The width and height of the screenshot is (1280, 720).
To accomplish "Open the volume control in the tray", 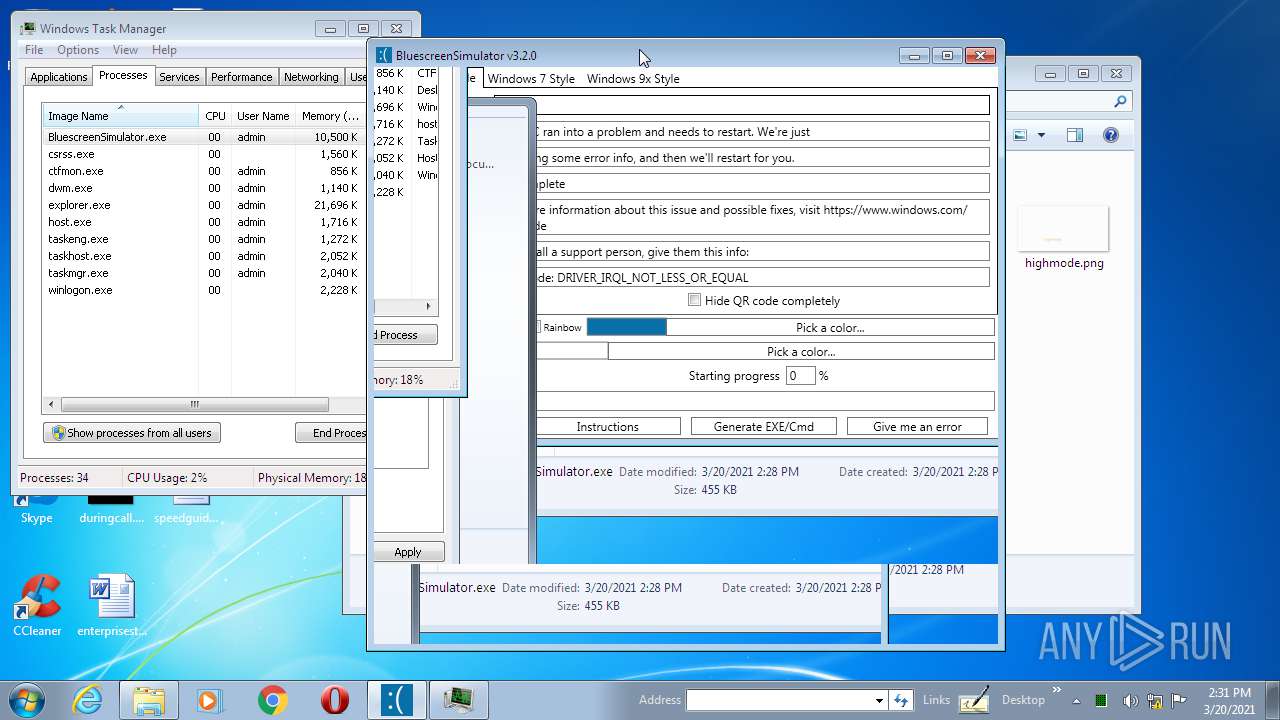I will [x=1130, y=701].
